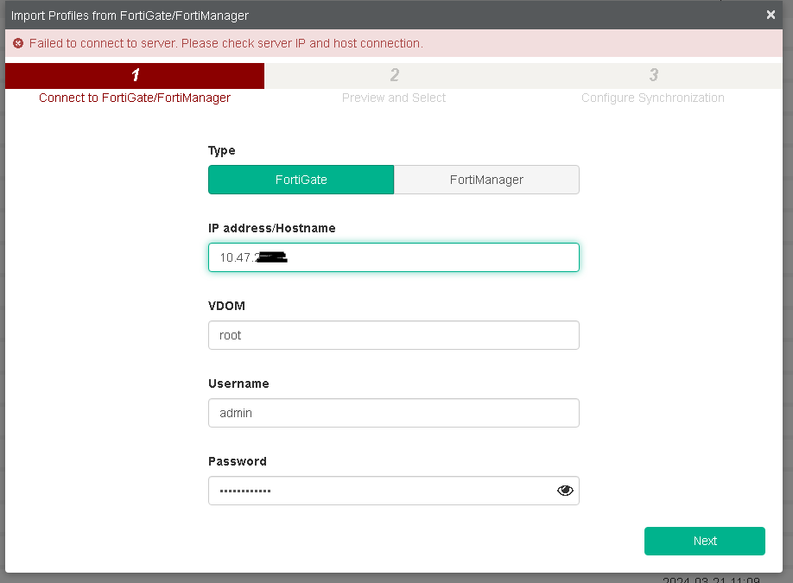
Task: Select the FortiGate type option
Action: coord(301,180)
